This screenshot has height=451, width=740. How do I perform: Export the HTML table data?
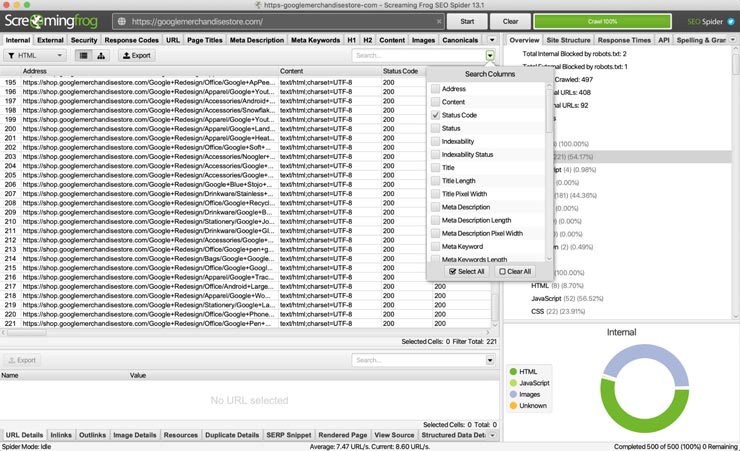(x=136, y=56)
